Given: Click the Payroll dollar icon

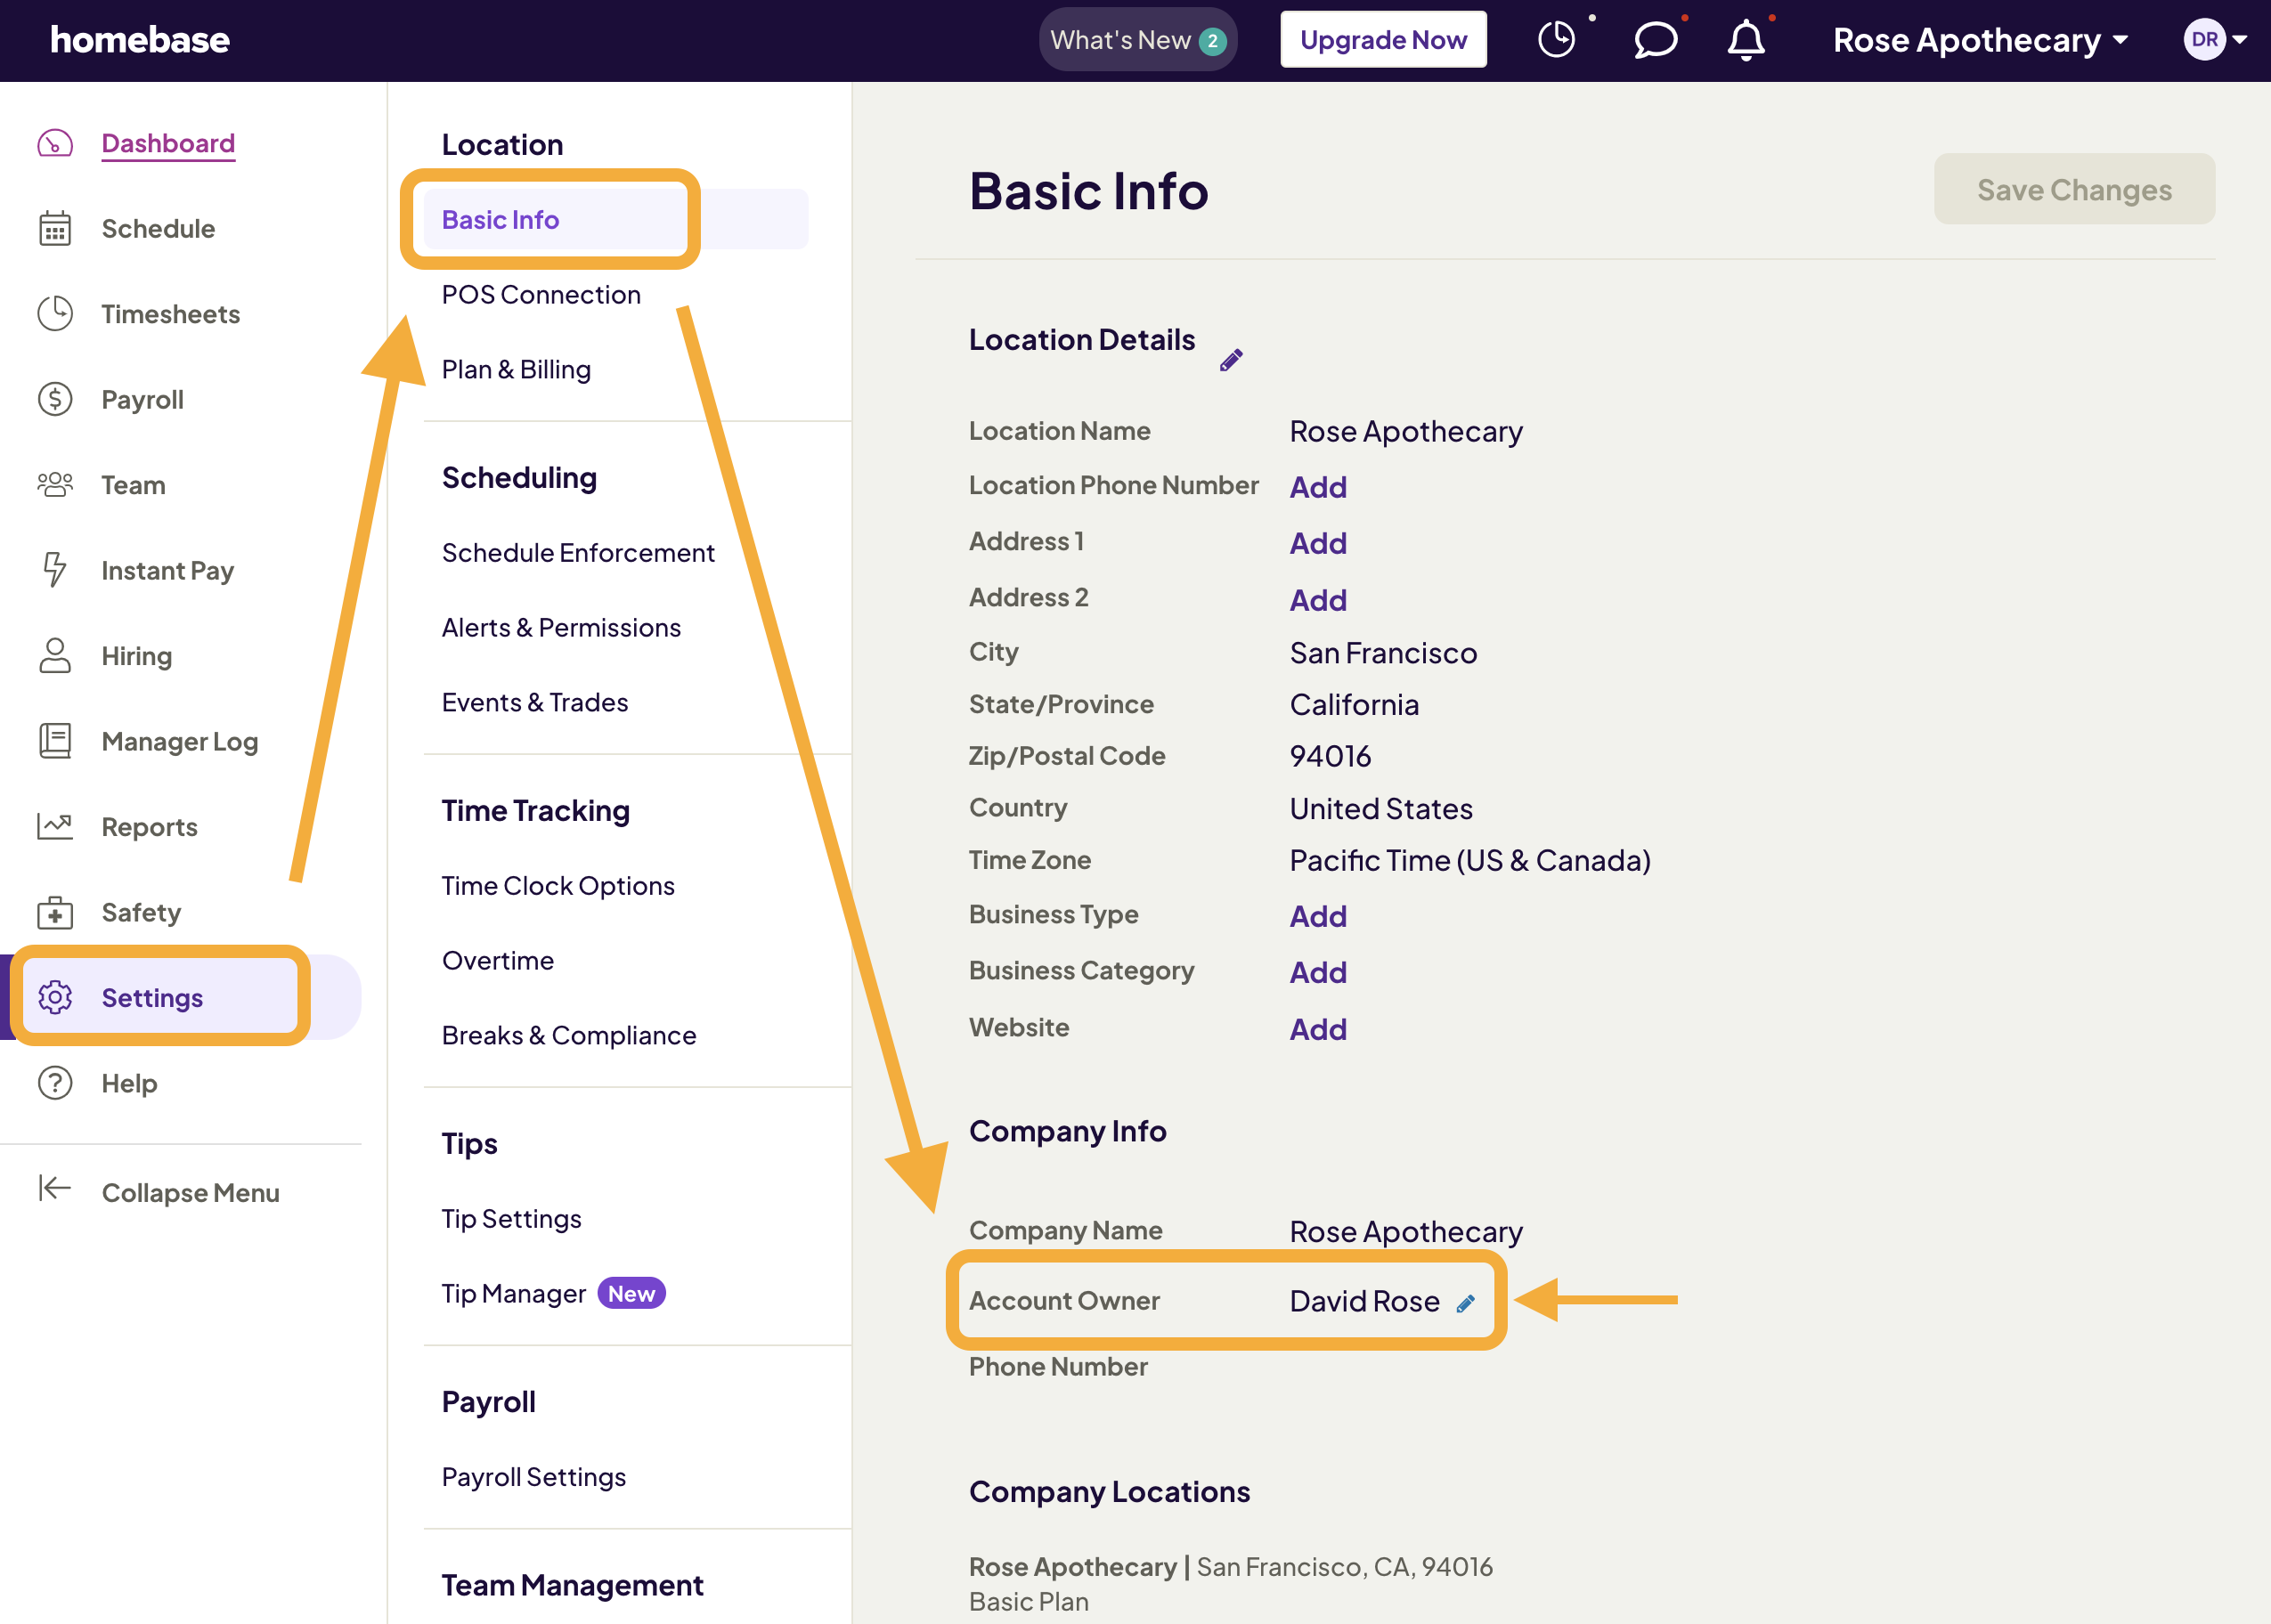Looking at the screenshot, I should pyautogui.click(x=55, y=400).
